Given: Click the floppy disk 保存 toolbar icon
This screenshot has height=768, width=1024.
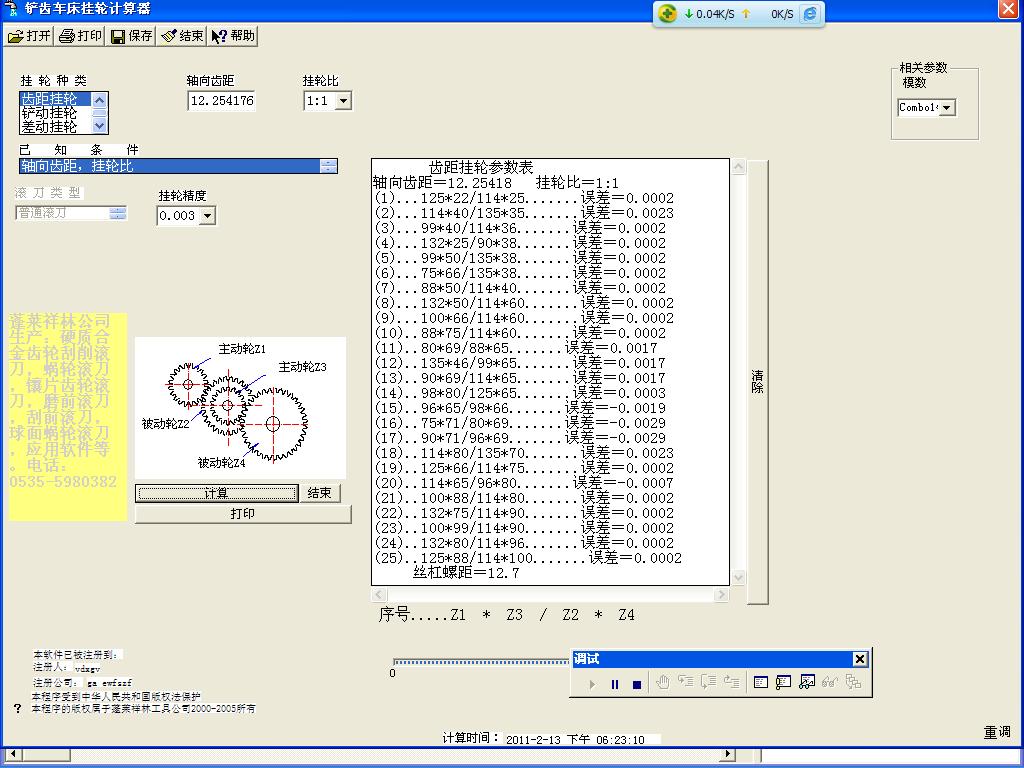Looking at the screenshot, I should 131,36.
